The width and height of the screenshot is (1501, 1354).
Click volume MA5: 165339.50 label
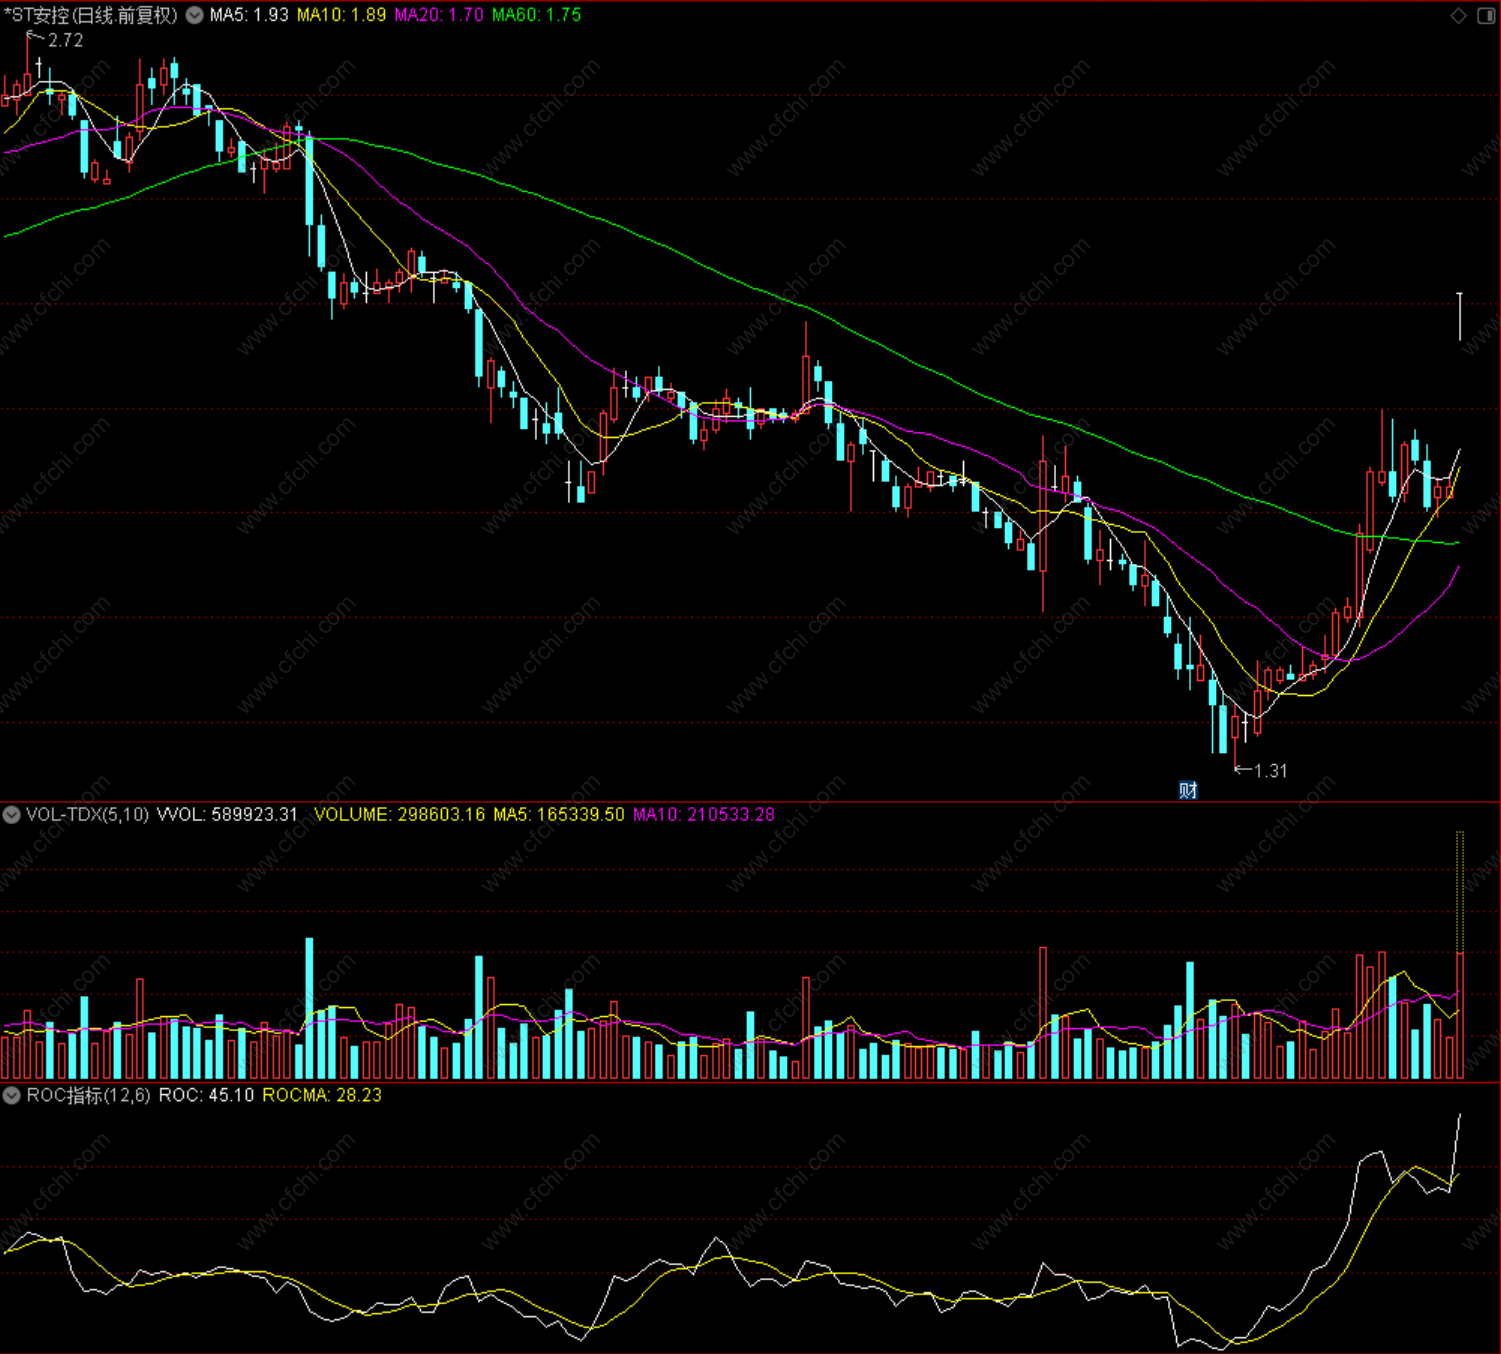point(559,815)
